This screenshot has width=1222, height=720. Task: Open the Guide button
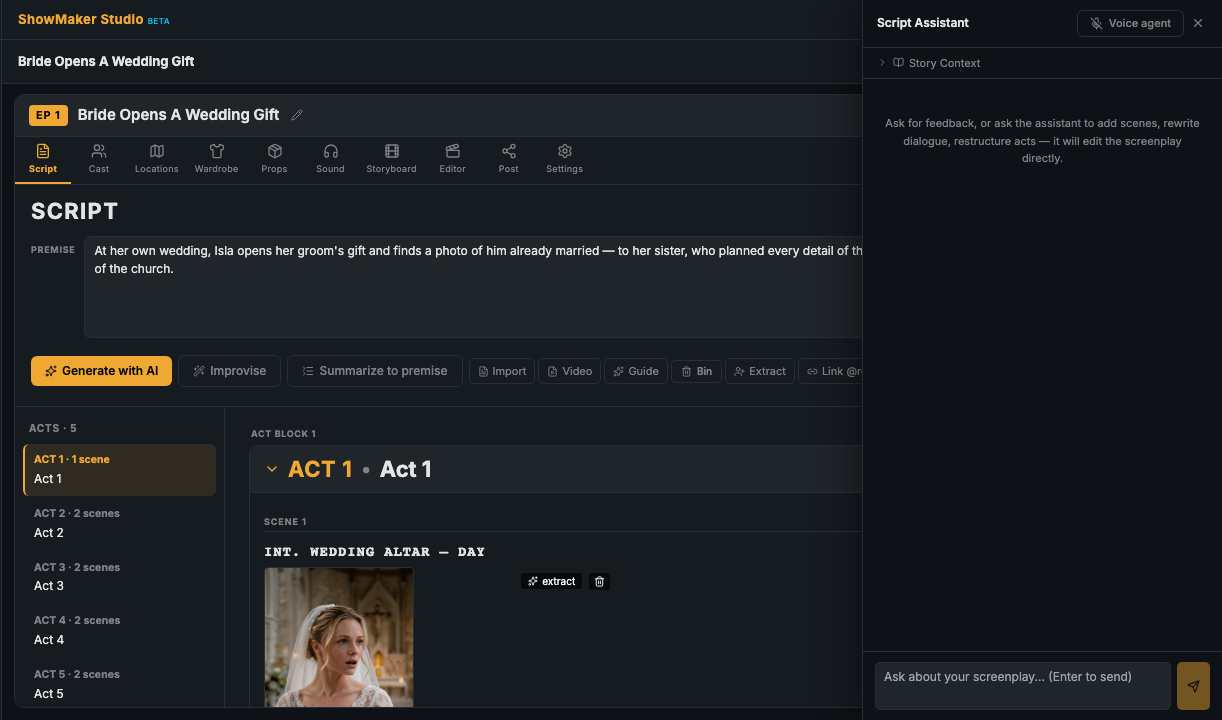636,371
